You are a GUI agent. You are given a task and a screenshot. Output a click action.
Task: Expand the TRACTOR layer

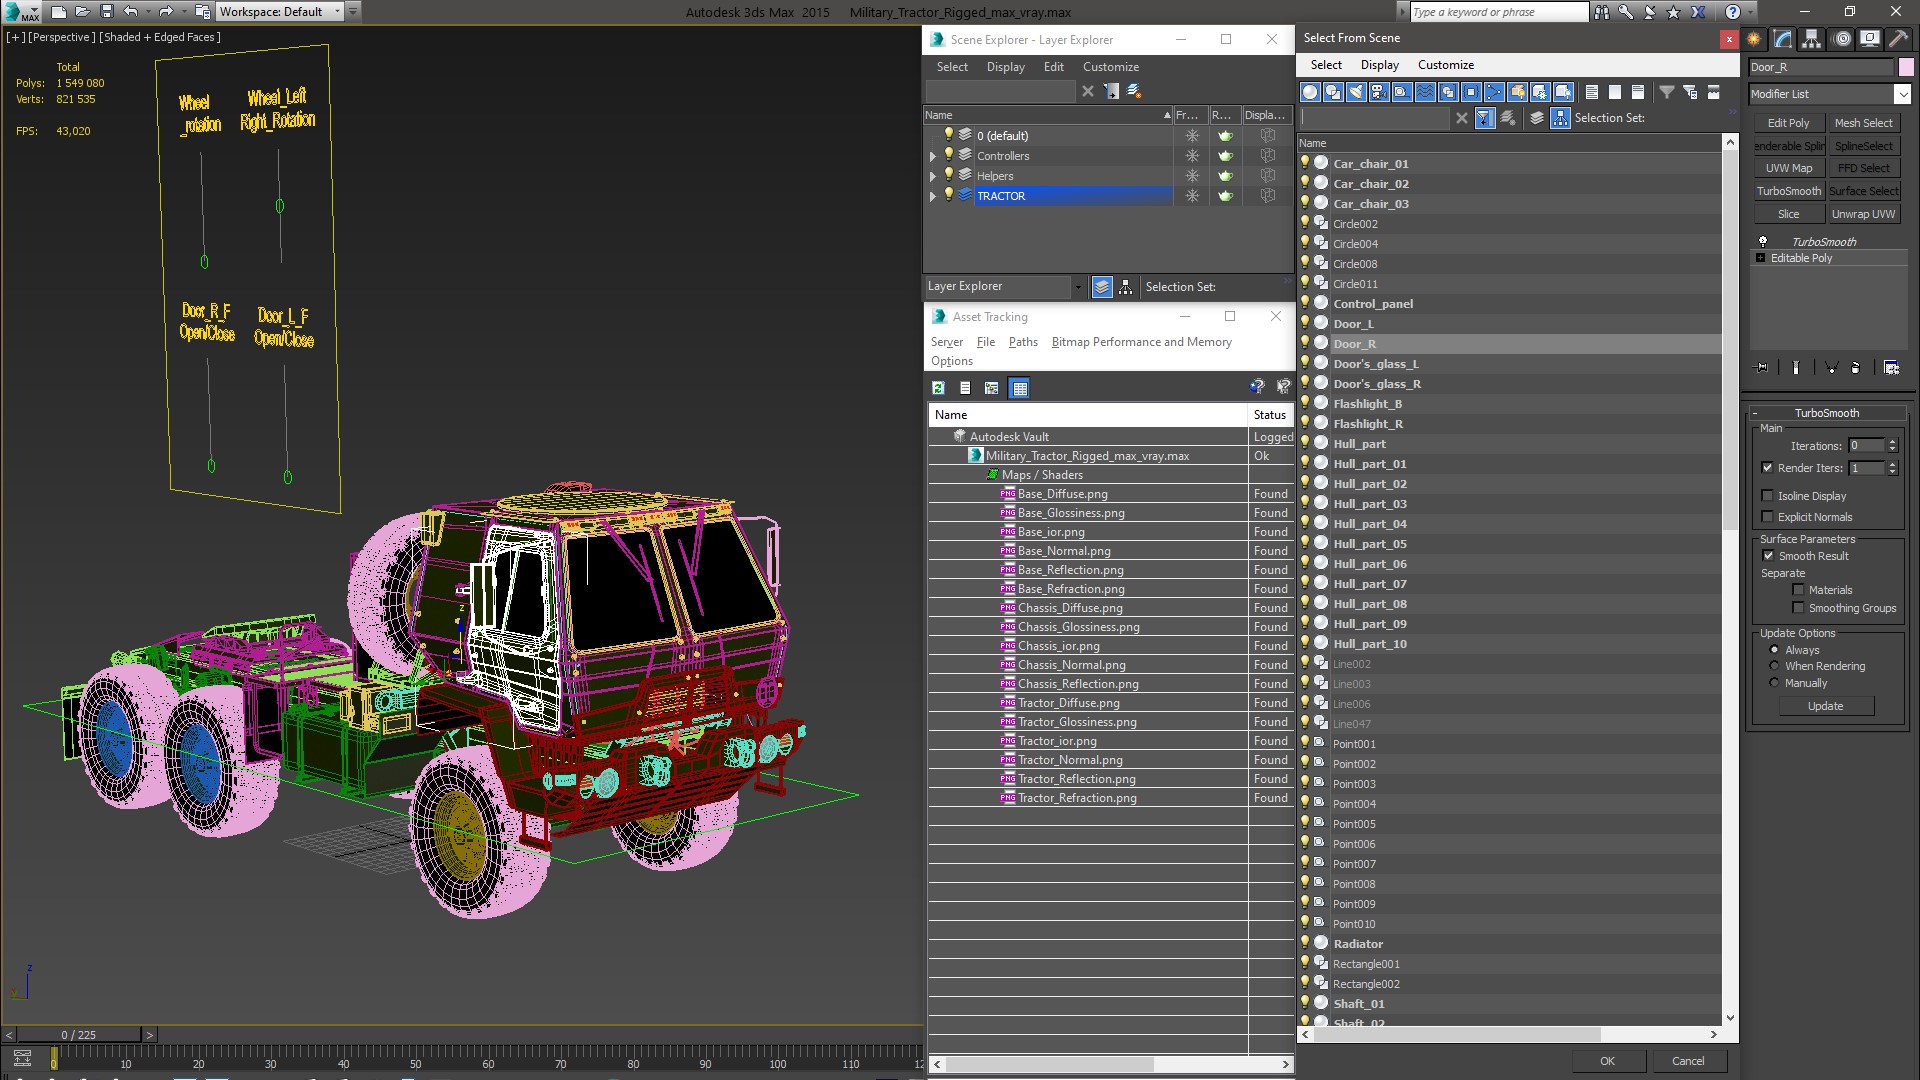[x=933, y=196]
